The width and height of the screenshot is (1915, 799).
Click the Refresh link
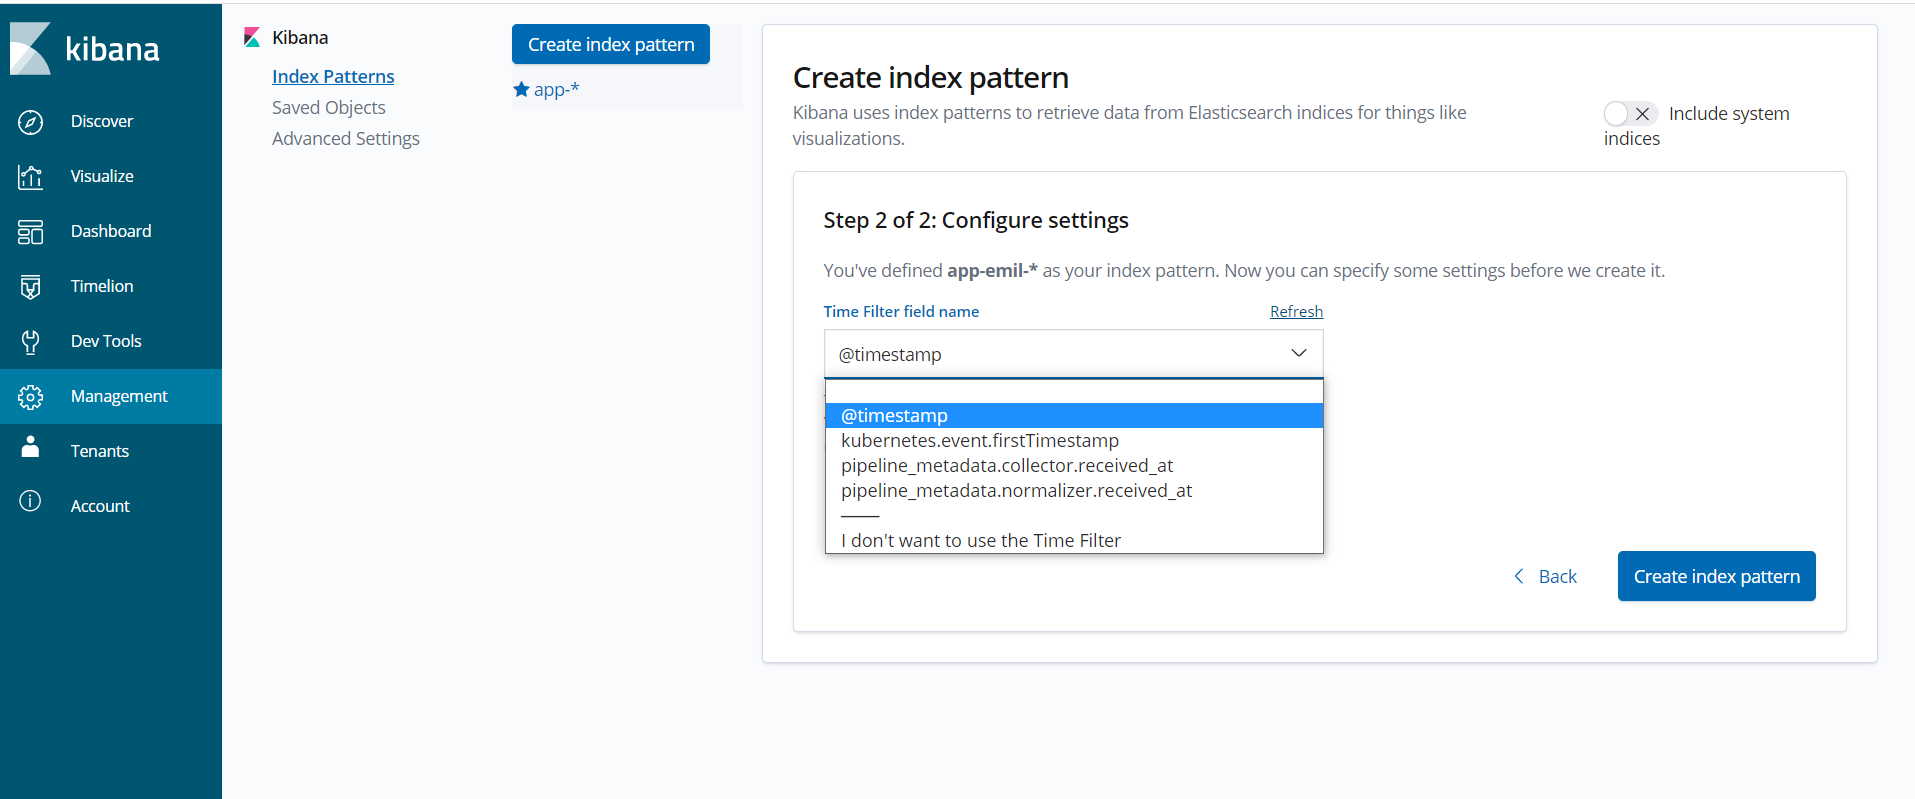1296,312
